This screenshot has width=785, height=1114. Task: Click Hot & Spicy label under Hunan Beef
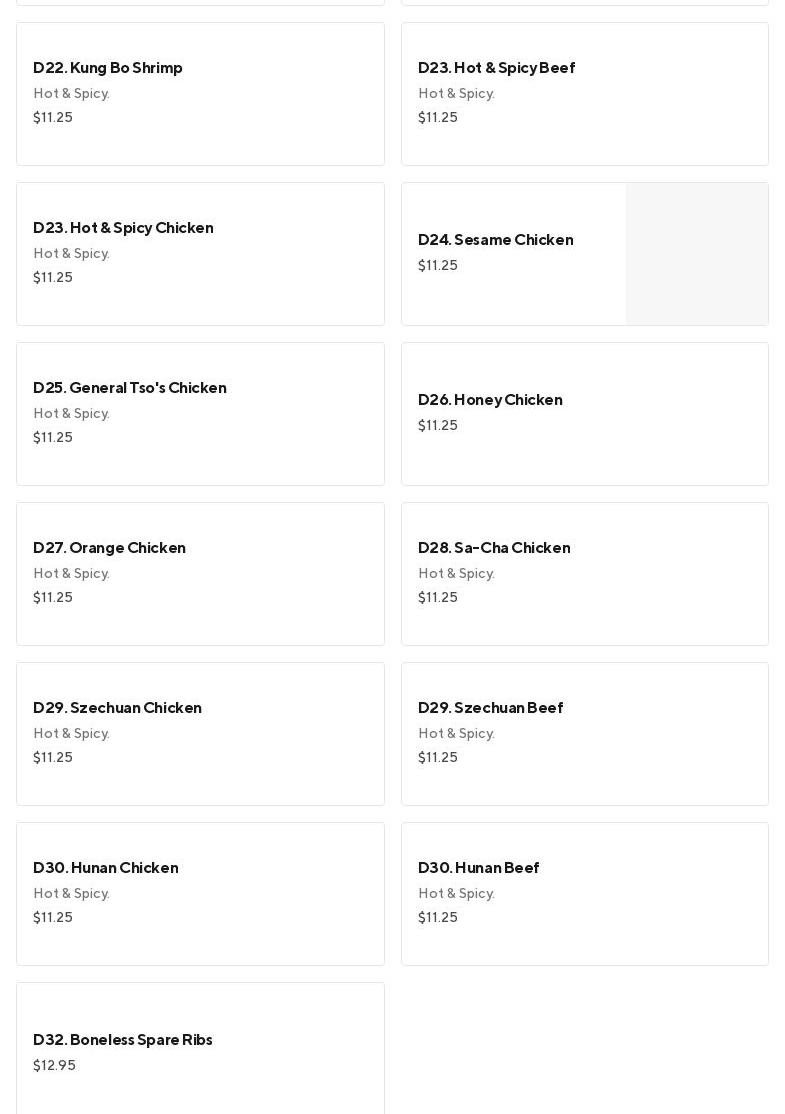(x=456, y=894)
